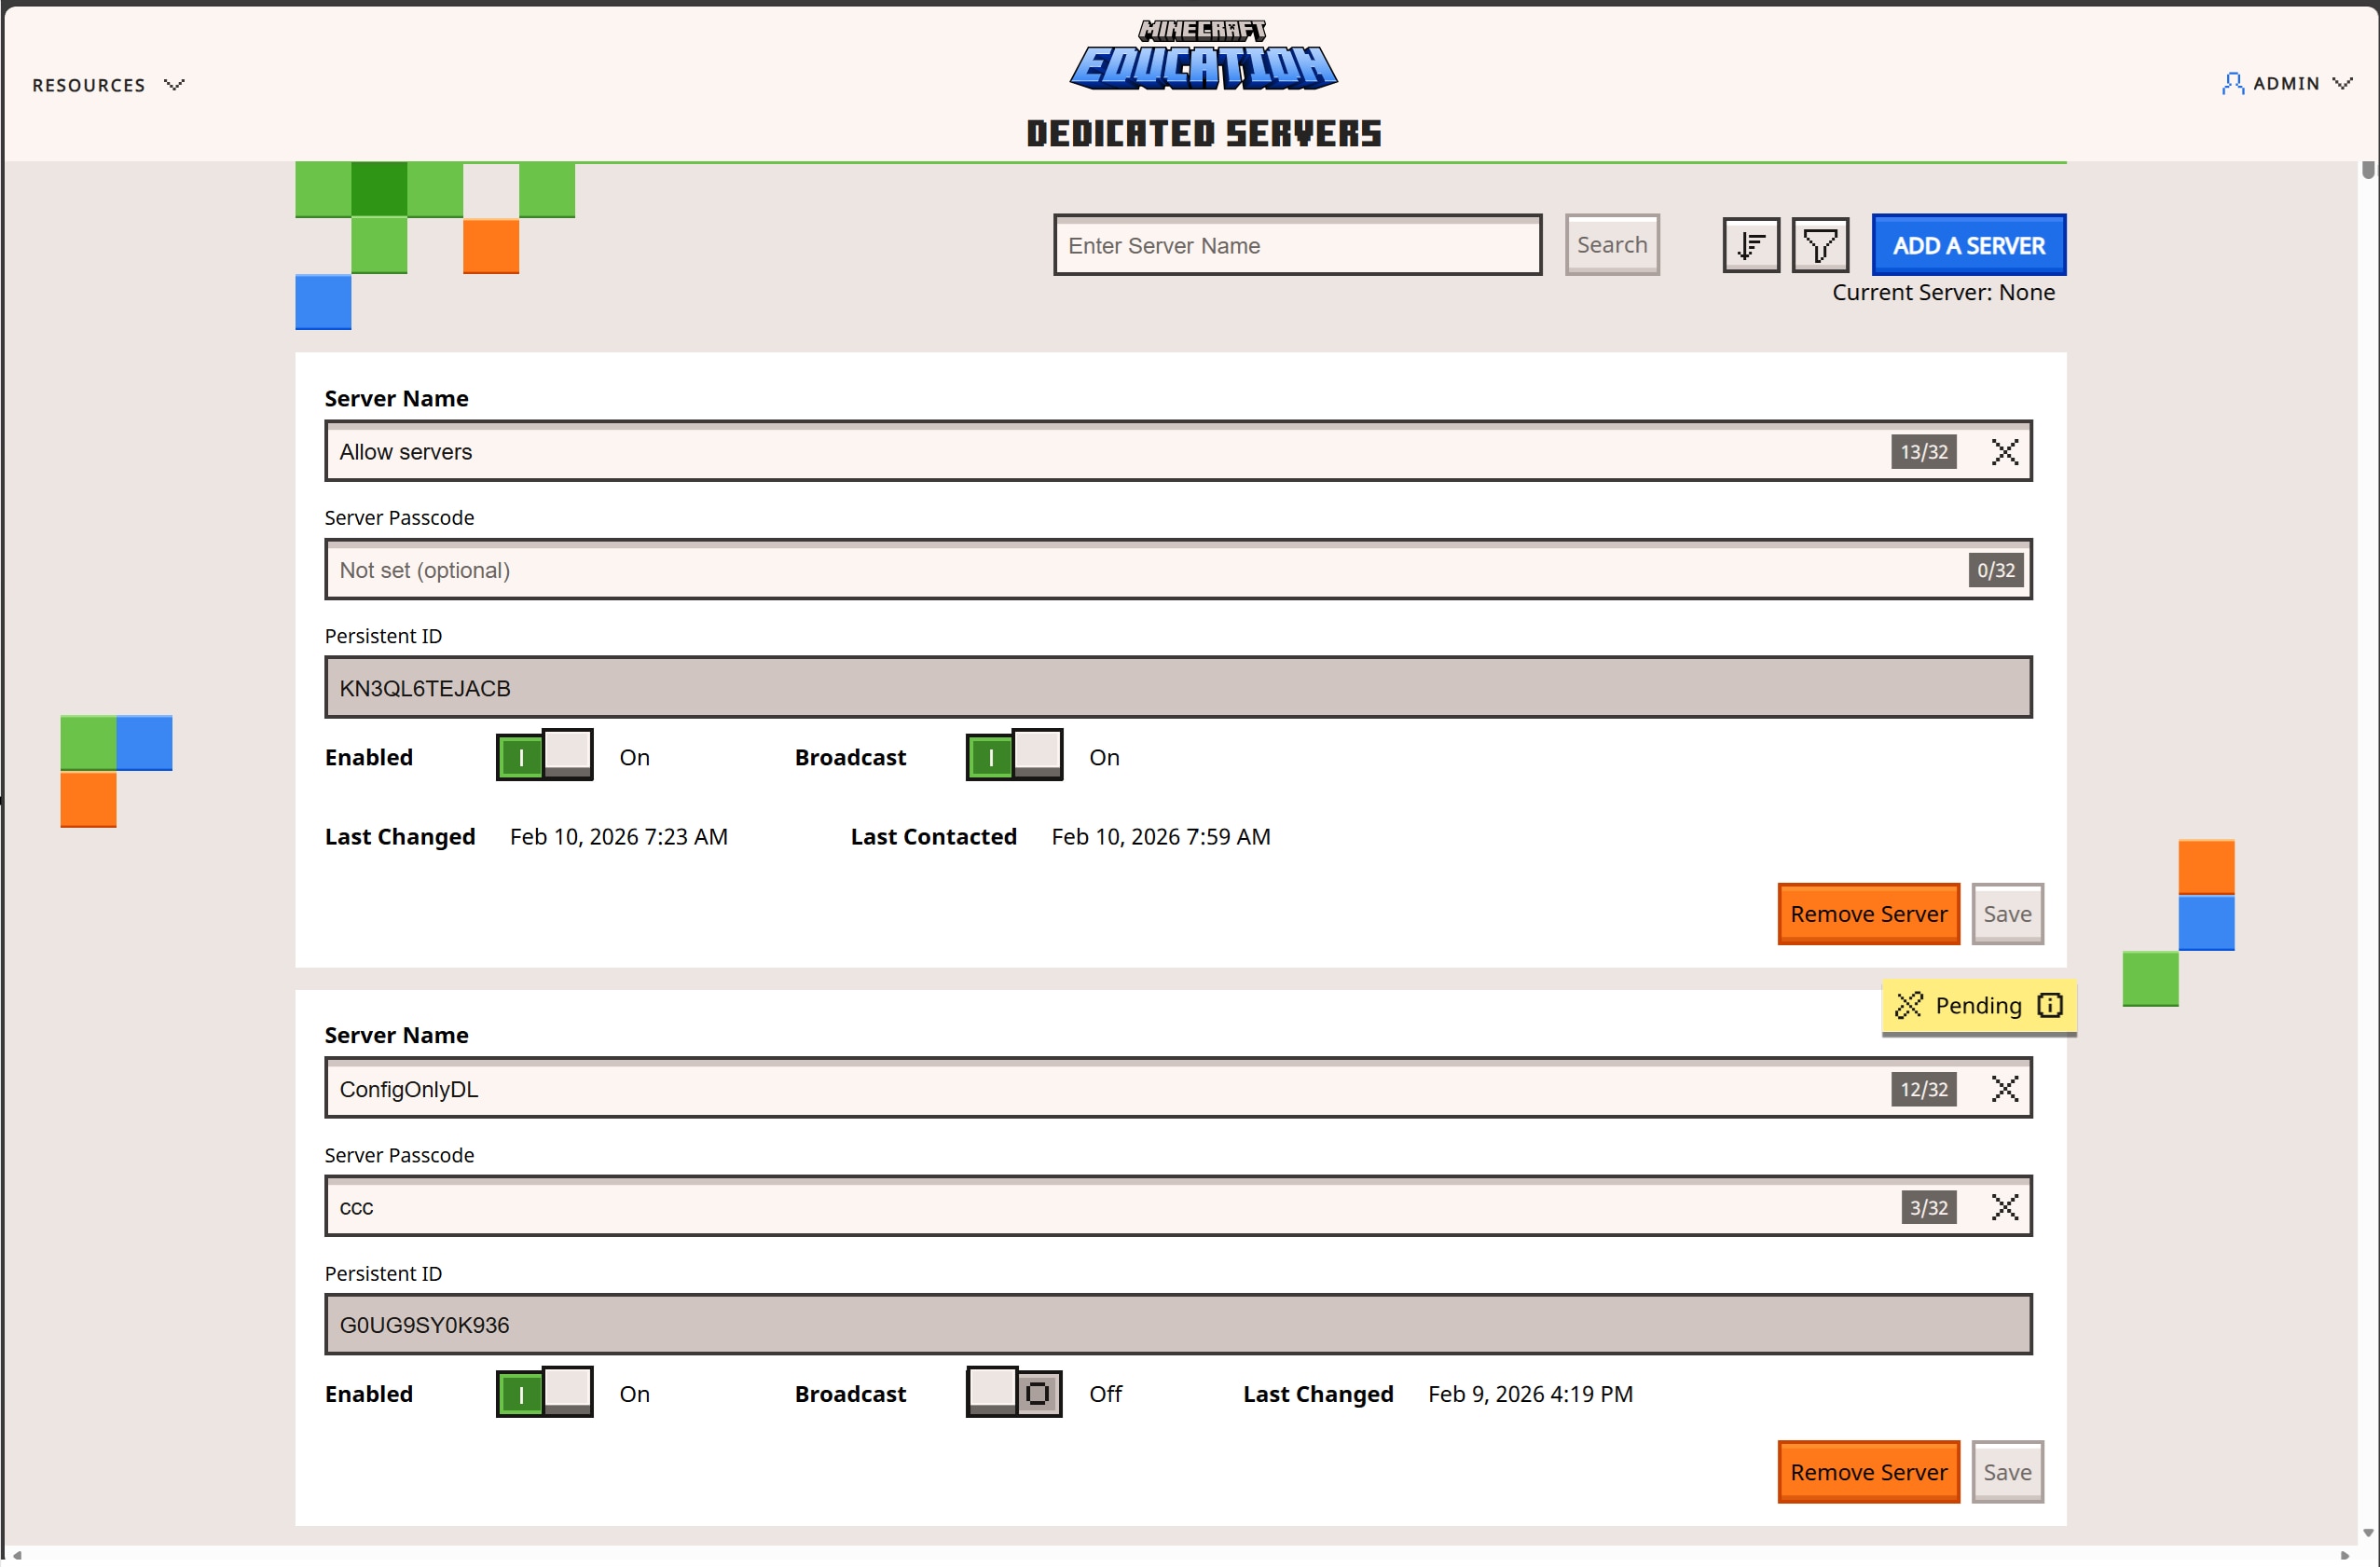Click inside the Enter Server Name box
The height and width of the screenshot is (1567, 2380).
coord(1297,245)
